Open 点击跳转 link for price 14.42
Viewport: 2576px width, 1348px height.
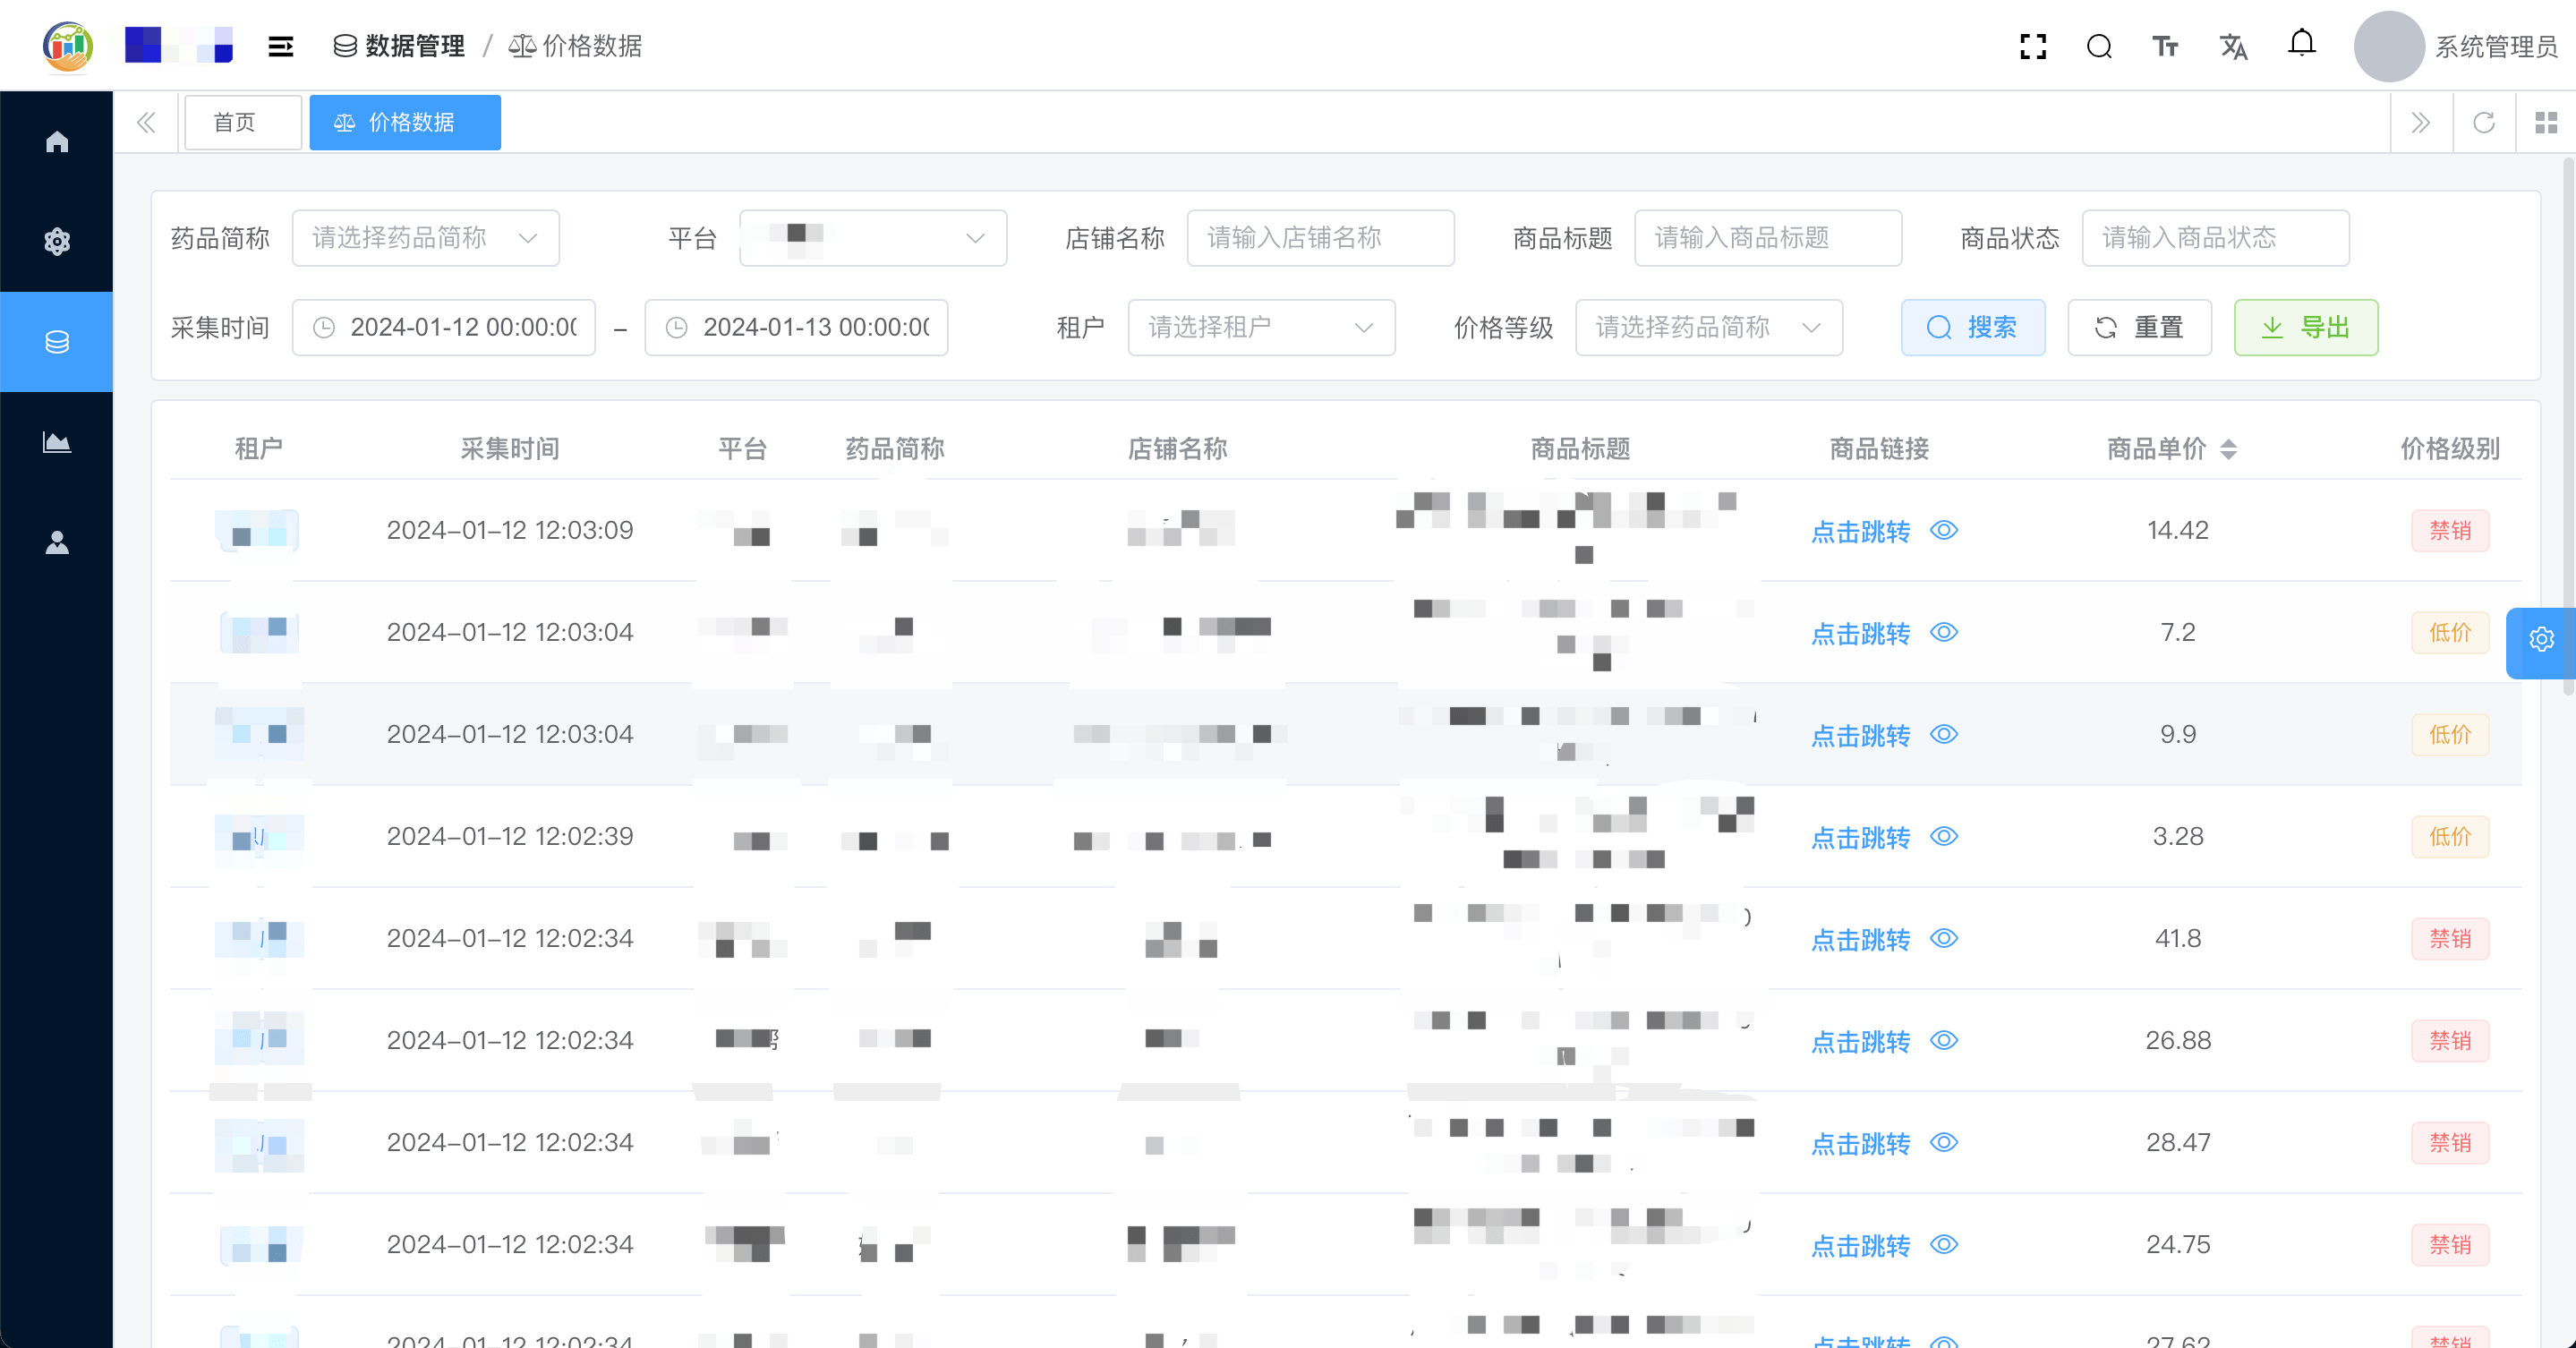1860,531
